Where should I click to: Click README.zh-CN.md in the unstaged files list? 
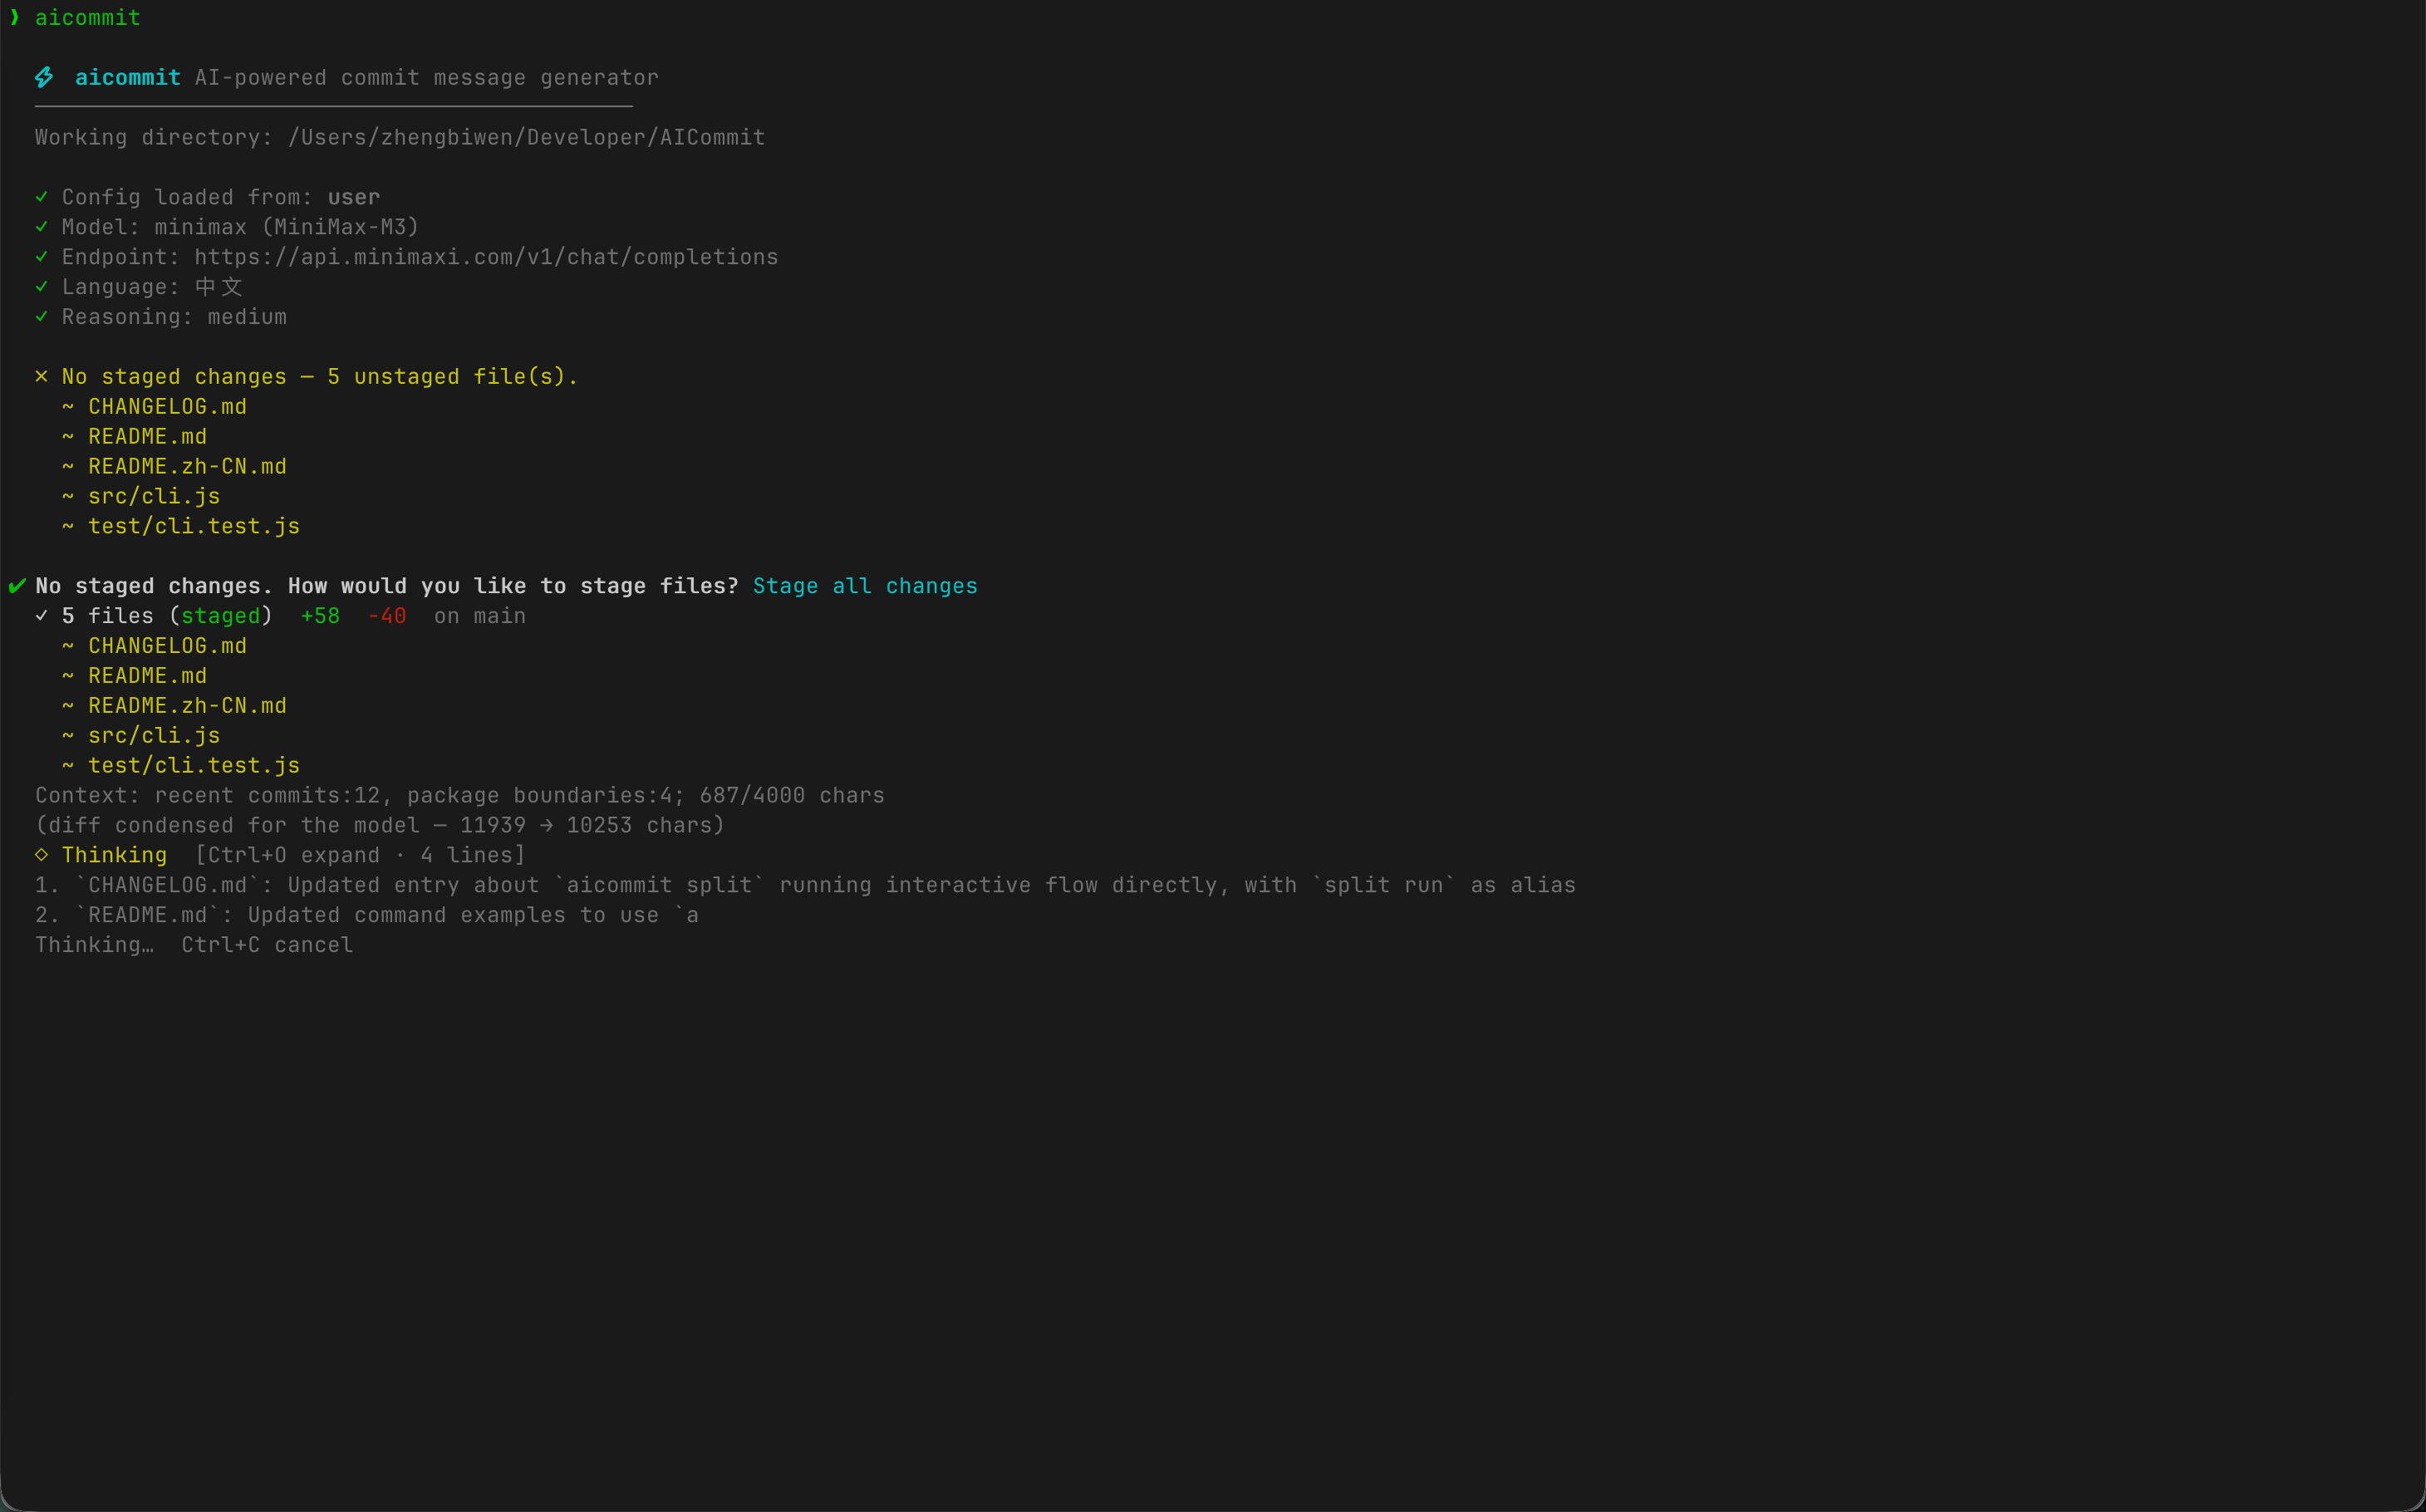(x=188, y=467)
